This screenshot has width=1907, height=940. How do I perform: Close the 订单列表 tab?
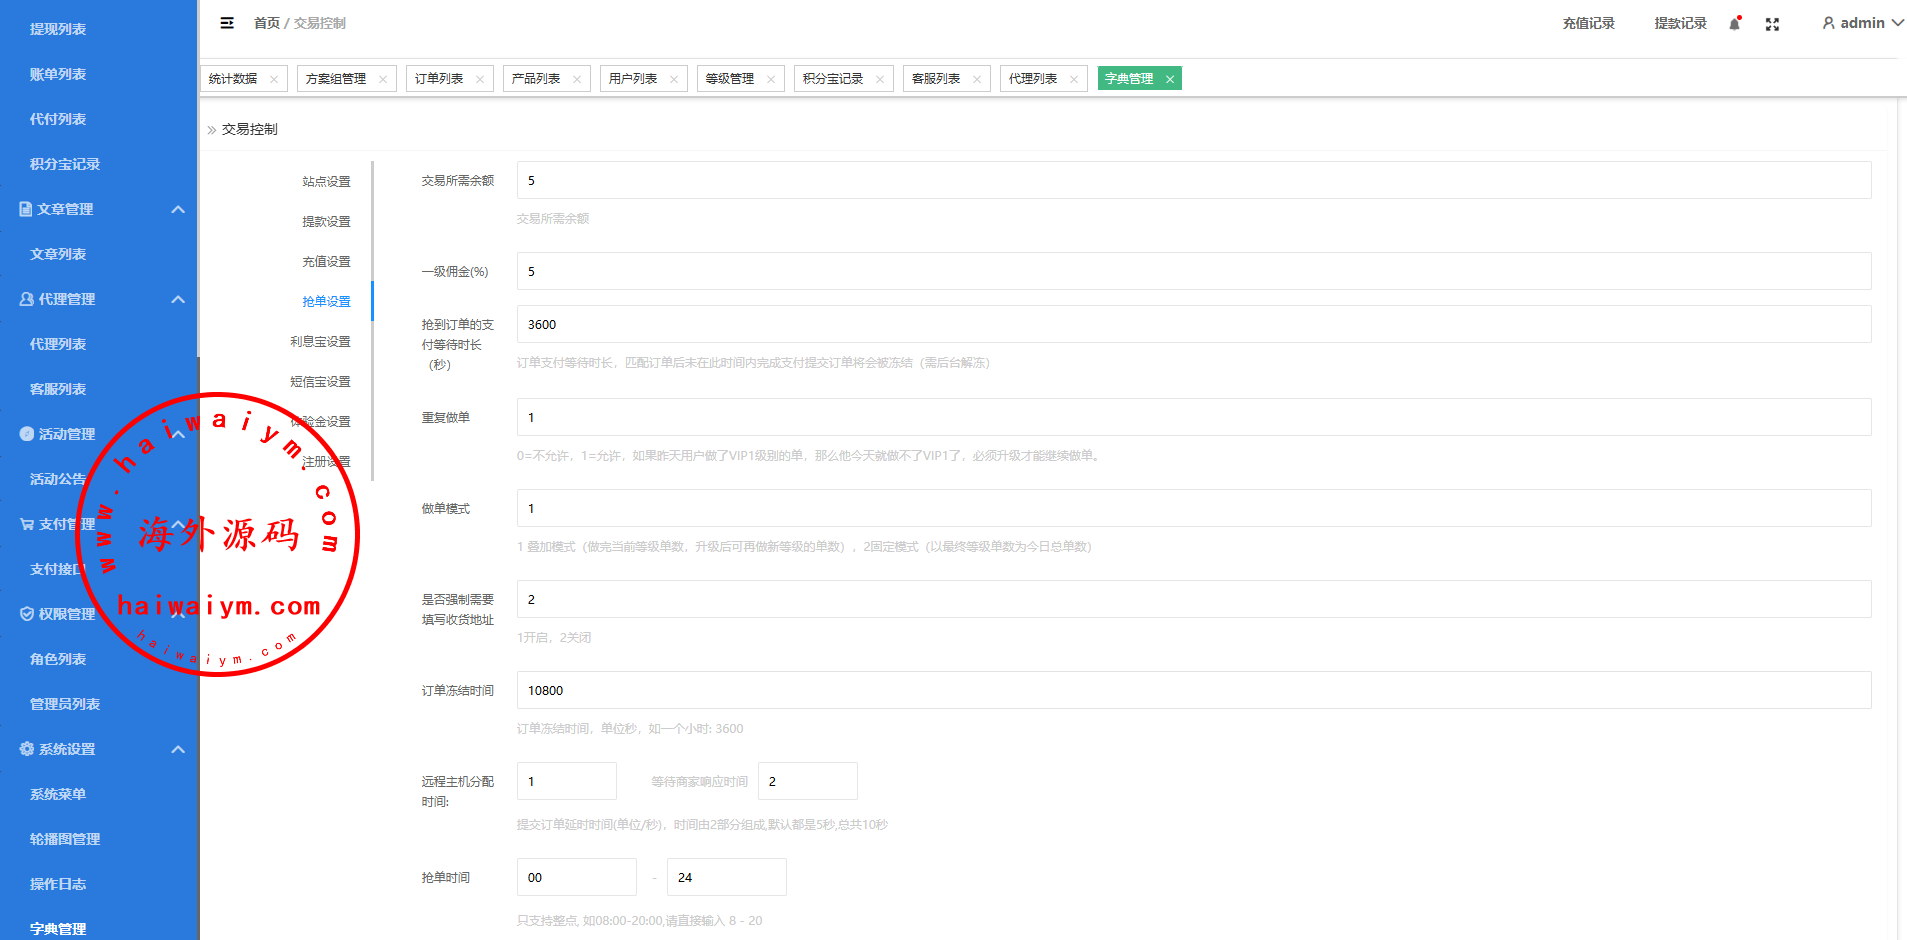(x=480, y=79)
